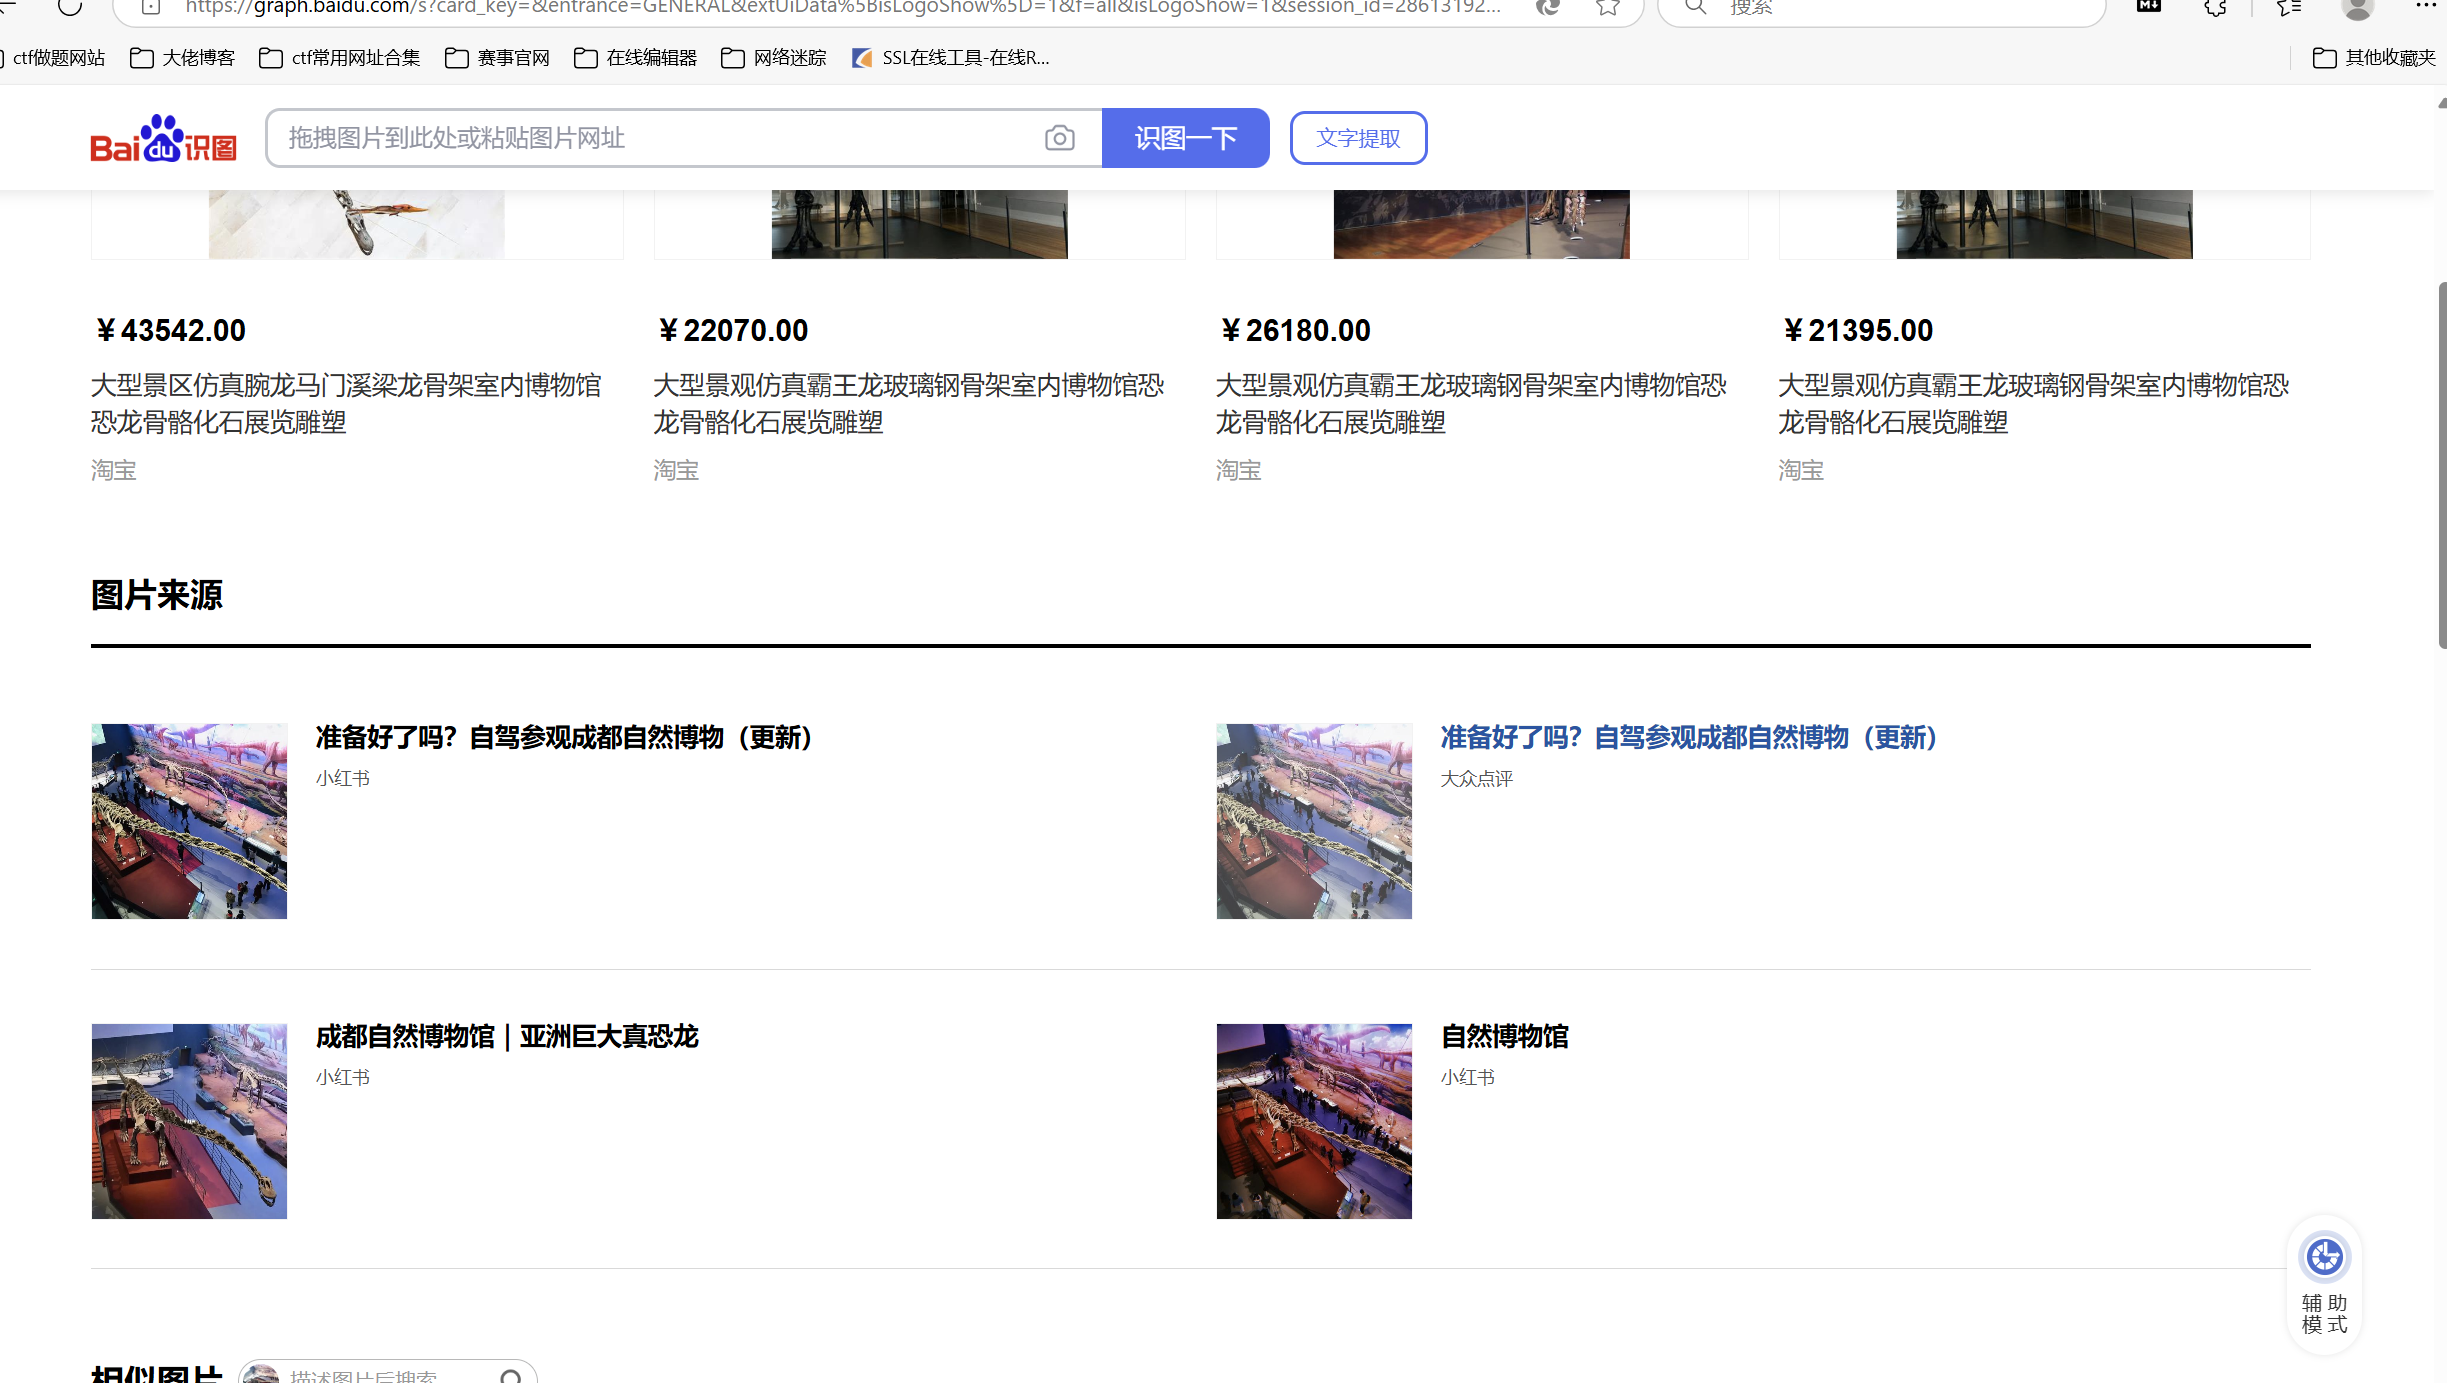Open the favorites list icon in toolbar

tap(2289, 8)
